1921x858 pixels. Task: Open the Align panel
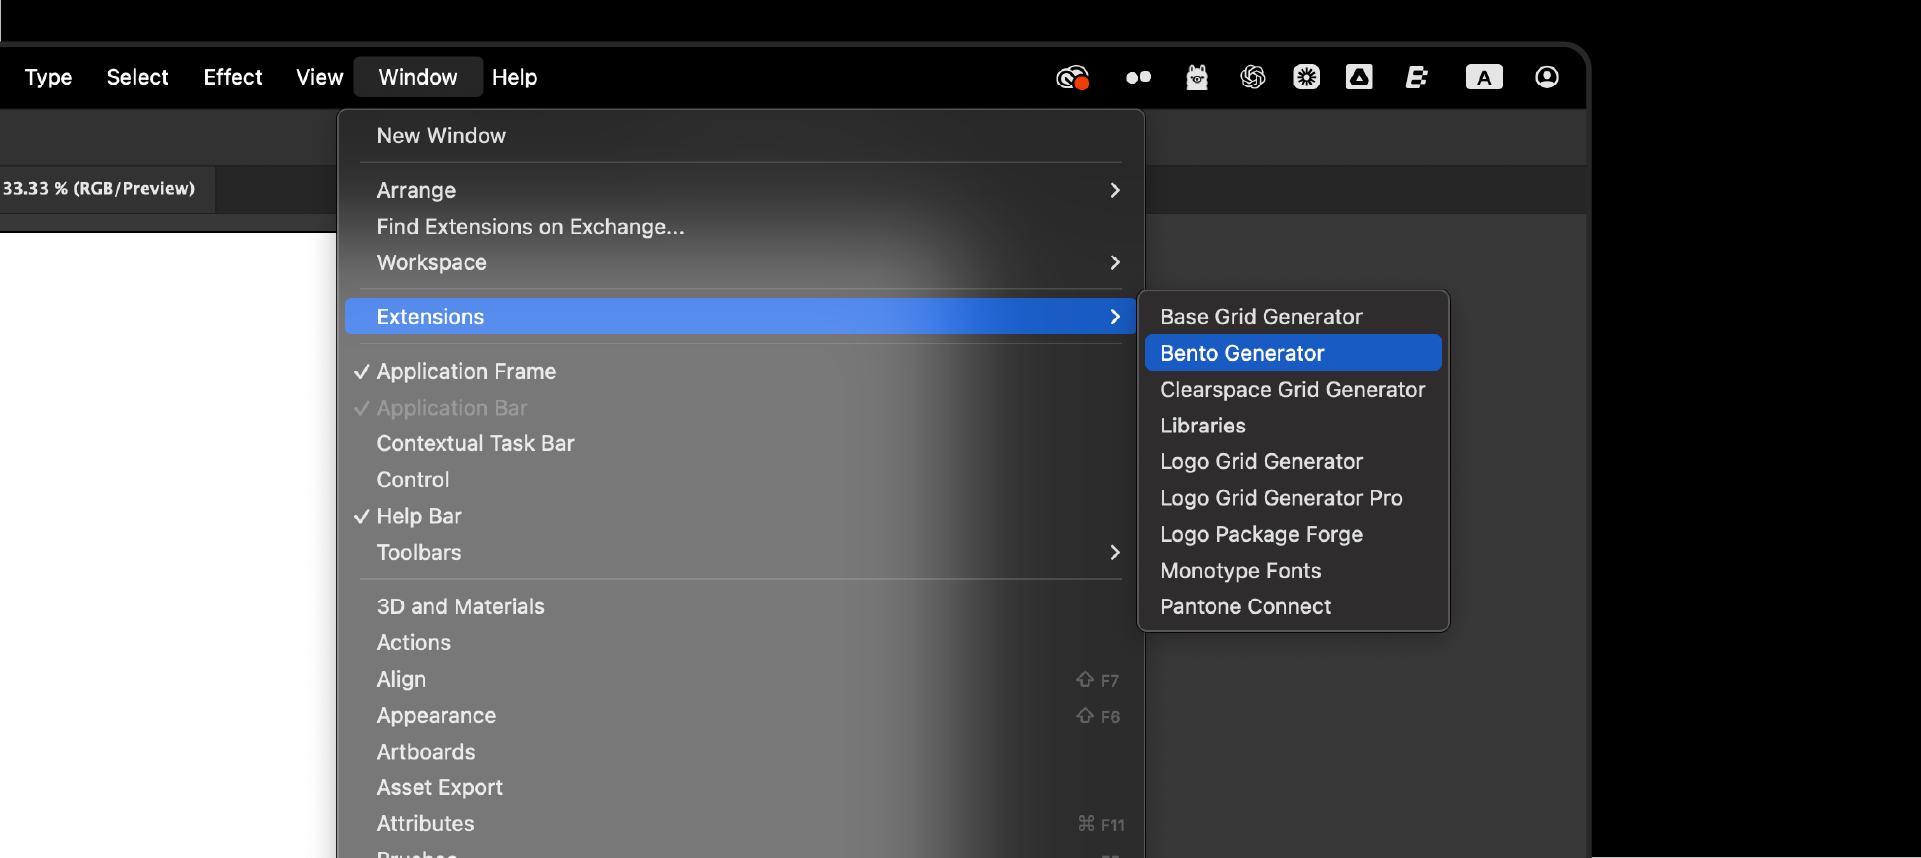coord(740,679)
